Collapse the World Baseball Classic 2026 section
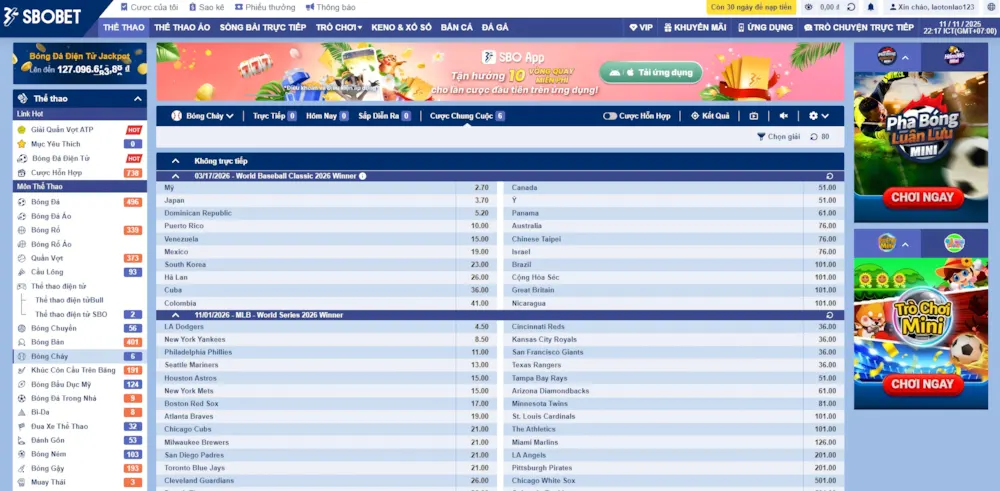Screen dimensions: 1000x491 [176, 176]
